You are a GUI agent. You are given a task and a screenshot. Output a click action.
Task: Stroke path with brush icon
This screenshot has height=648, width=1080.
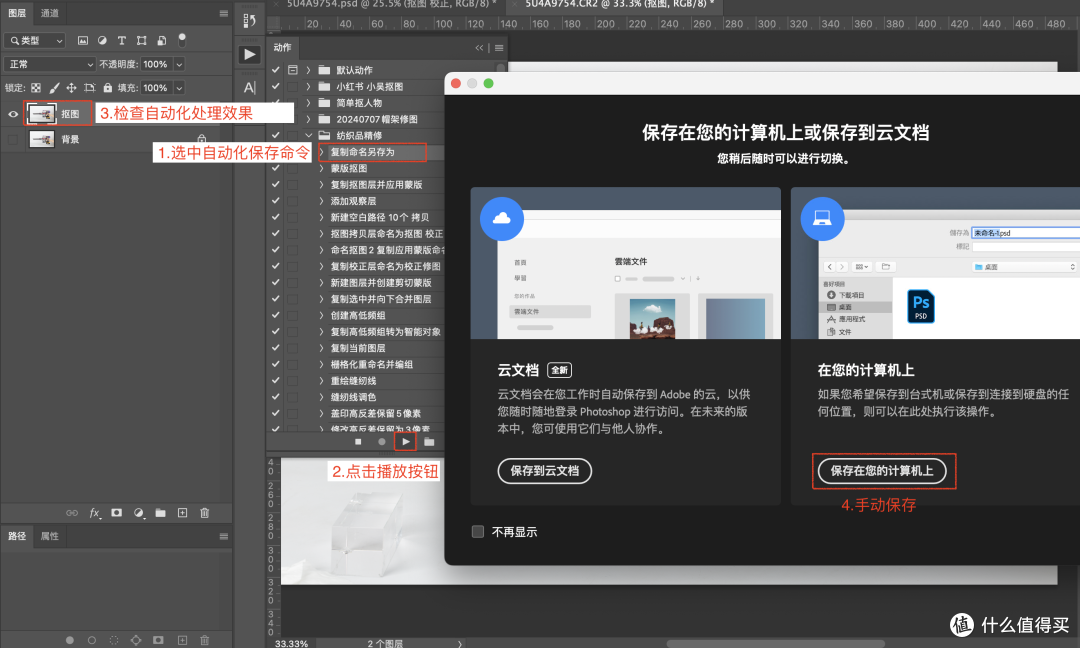[92, 640]
